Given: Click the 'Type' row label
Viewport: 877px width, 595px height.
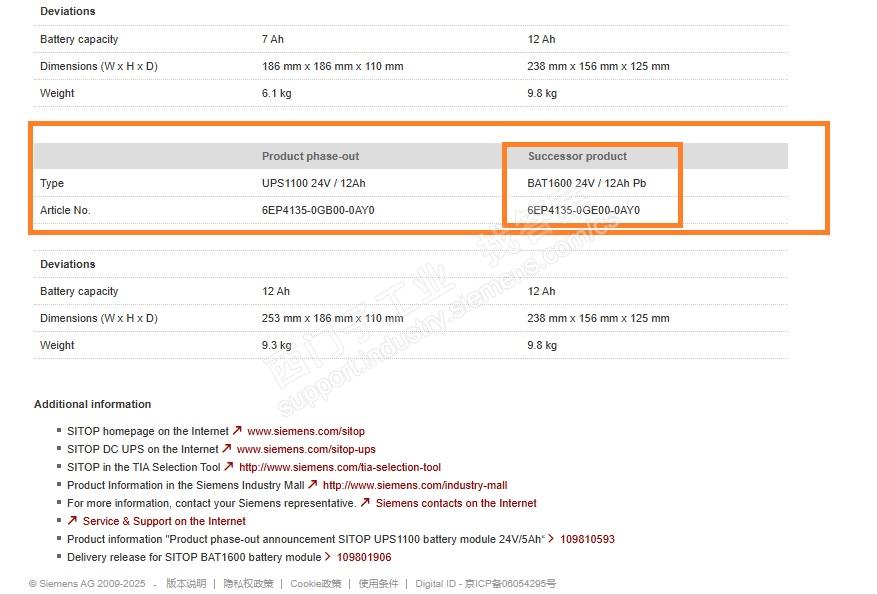Looking at the screenshot, I should [x=52, y=183].
